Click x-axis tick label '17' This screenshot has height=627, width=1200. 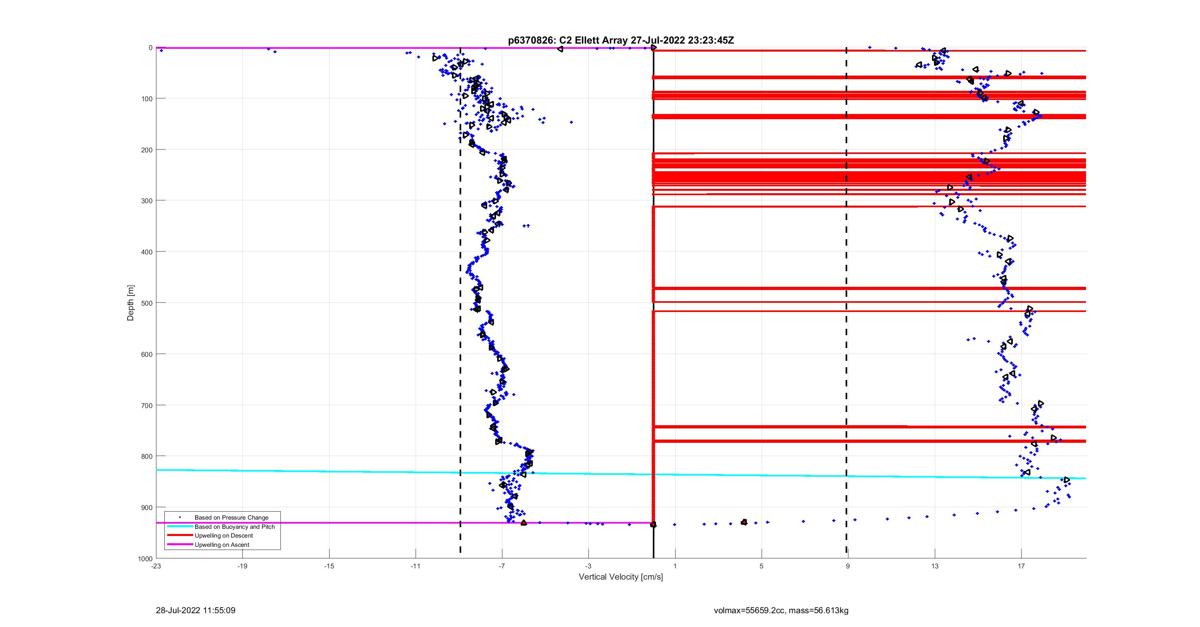[x=1021, y=566]
